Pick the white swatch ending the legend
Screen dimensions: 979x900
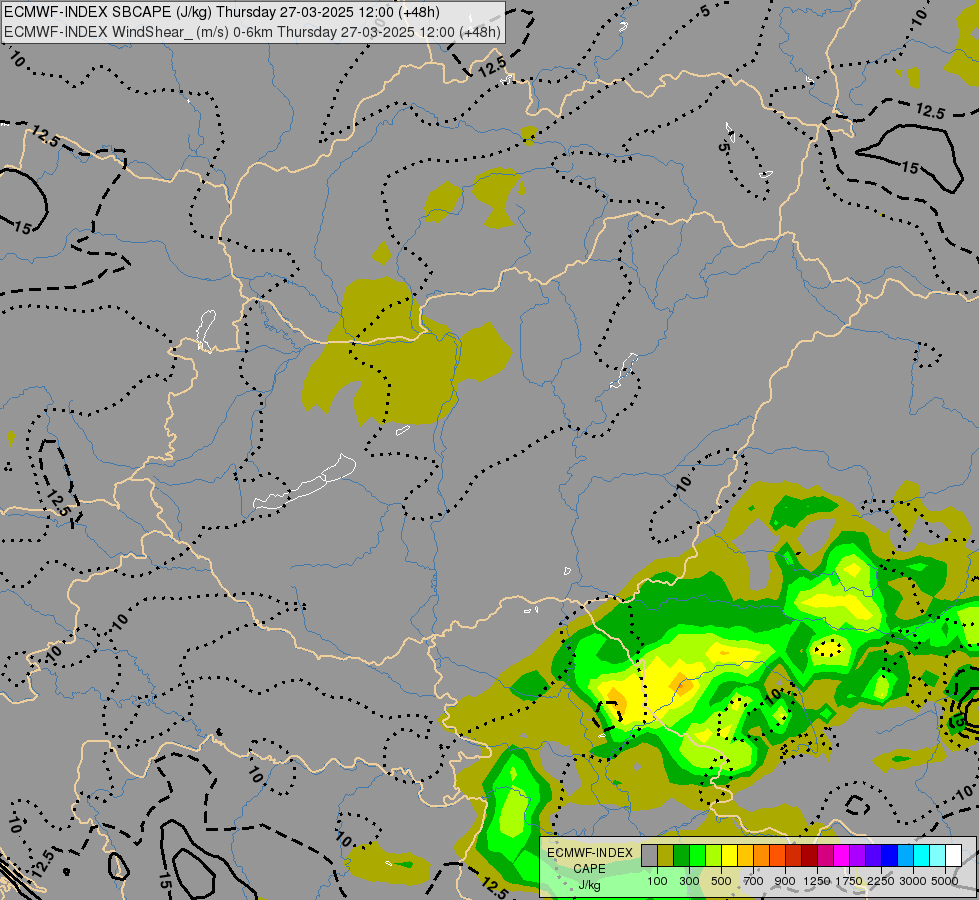click(x=953, y=856)
